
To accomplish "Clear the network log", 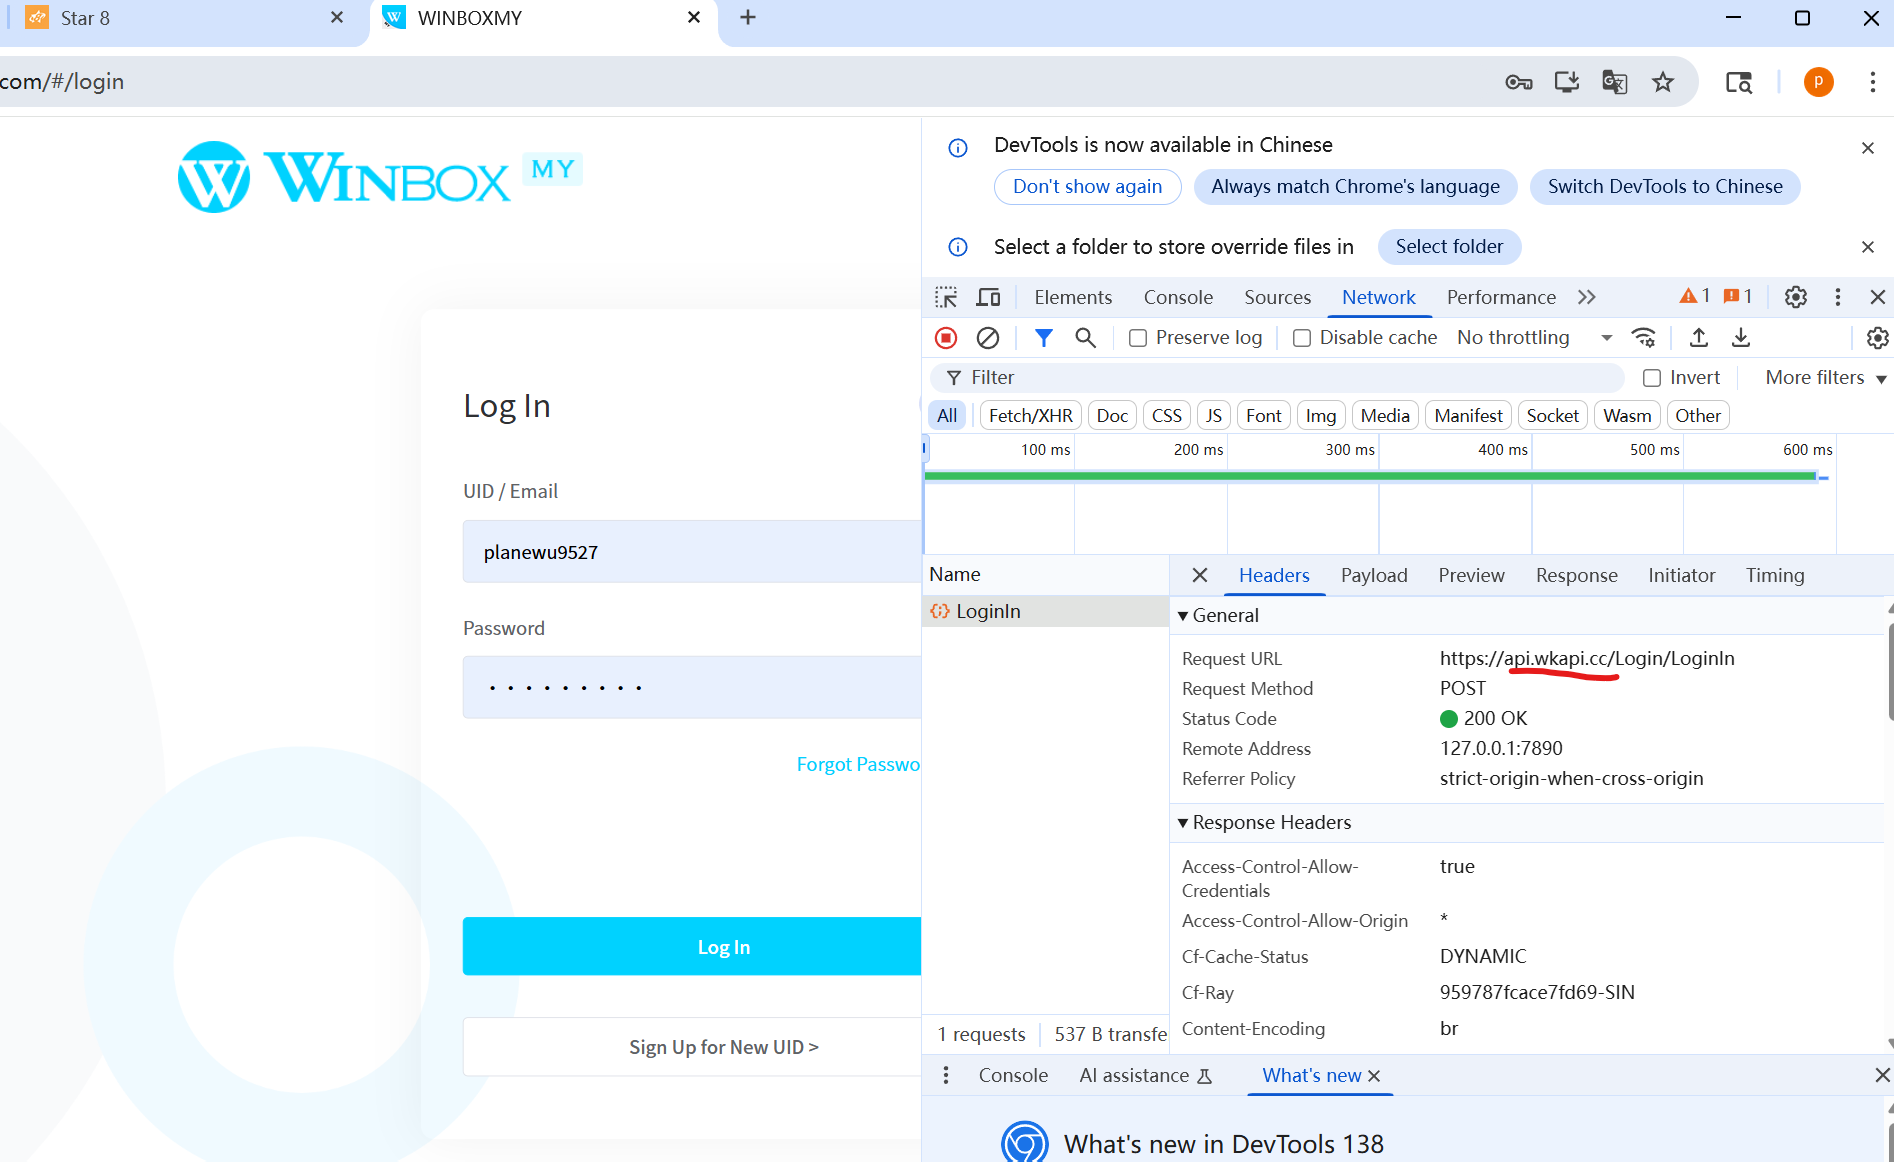I will pos(988,338).
